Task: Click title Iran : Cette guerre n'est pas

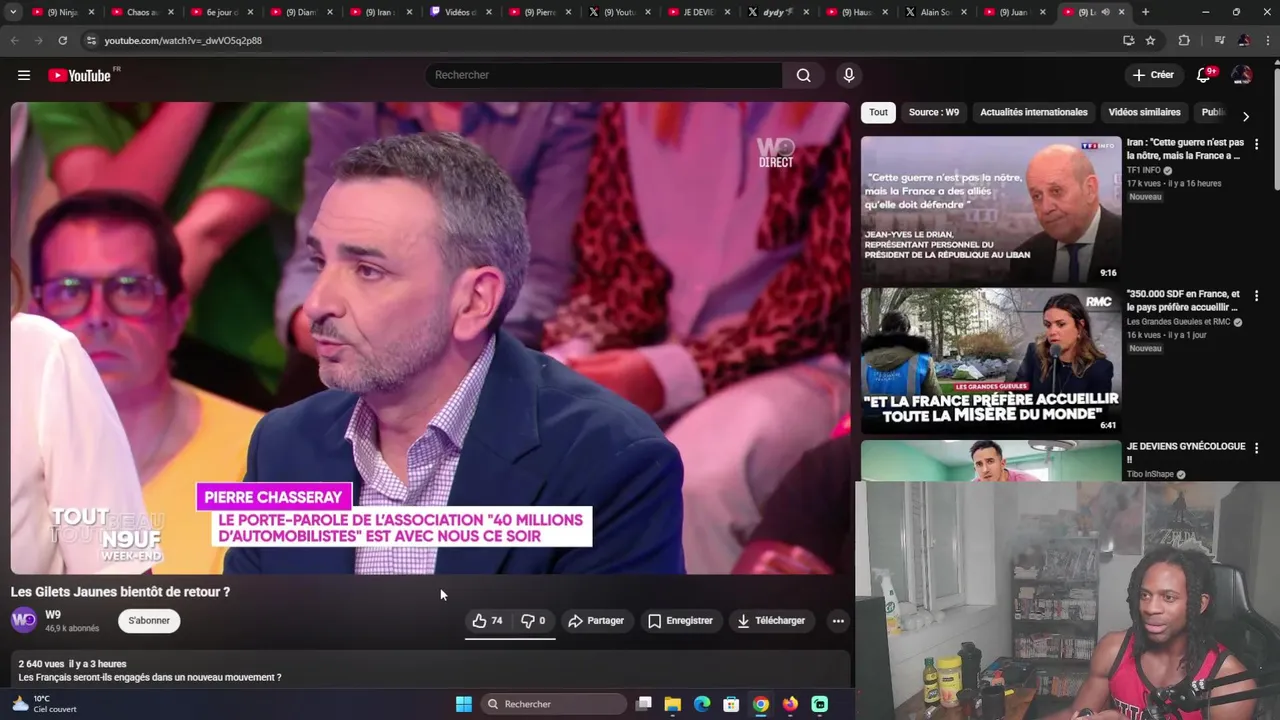Action: click(1185, 149)
